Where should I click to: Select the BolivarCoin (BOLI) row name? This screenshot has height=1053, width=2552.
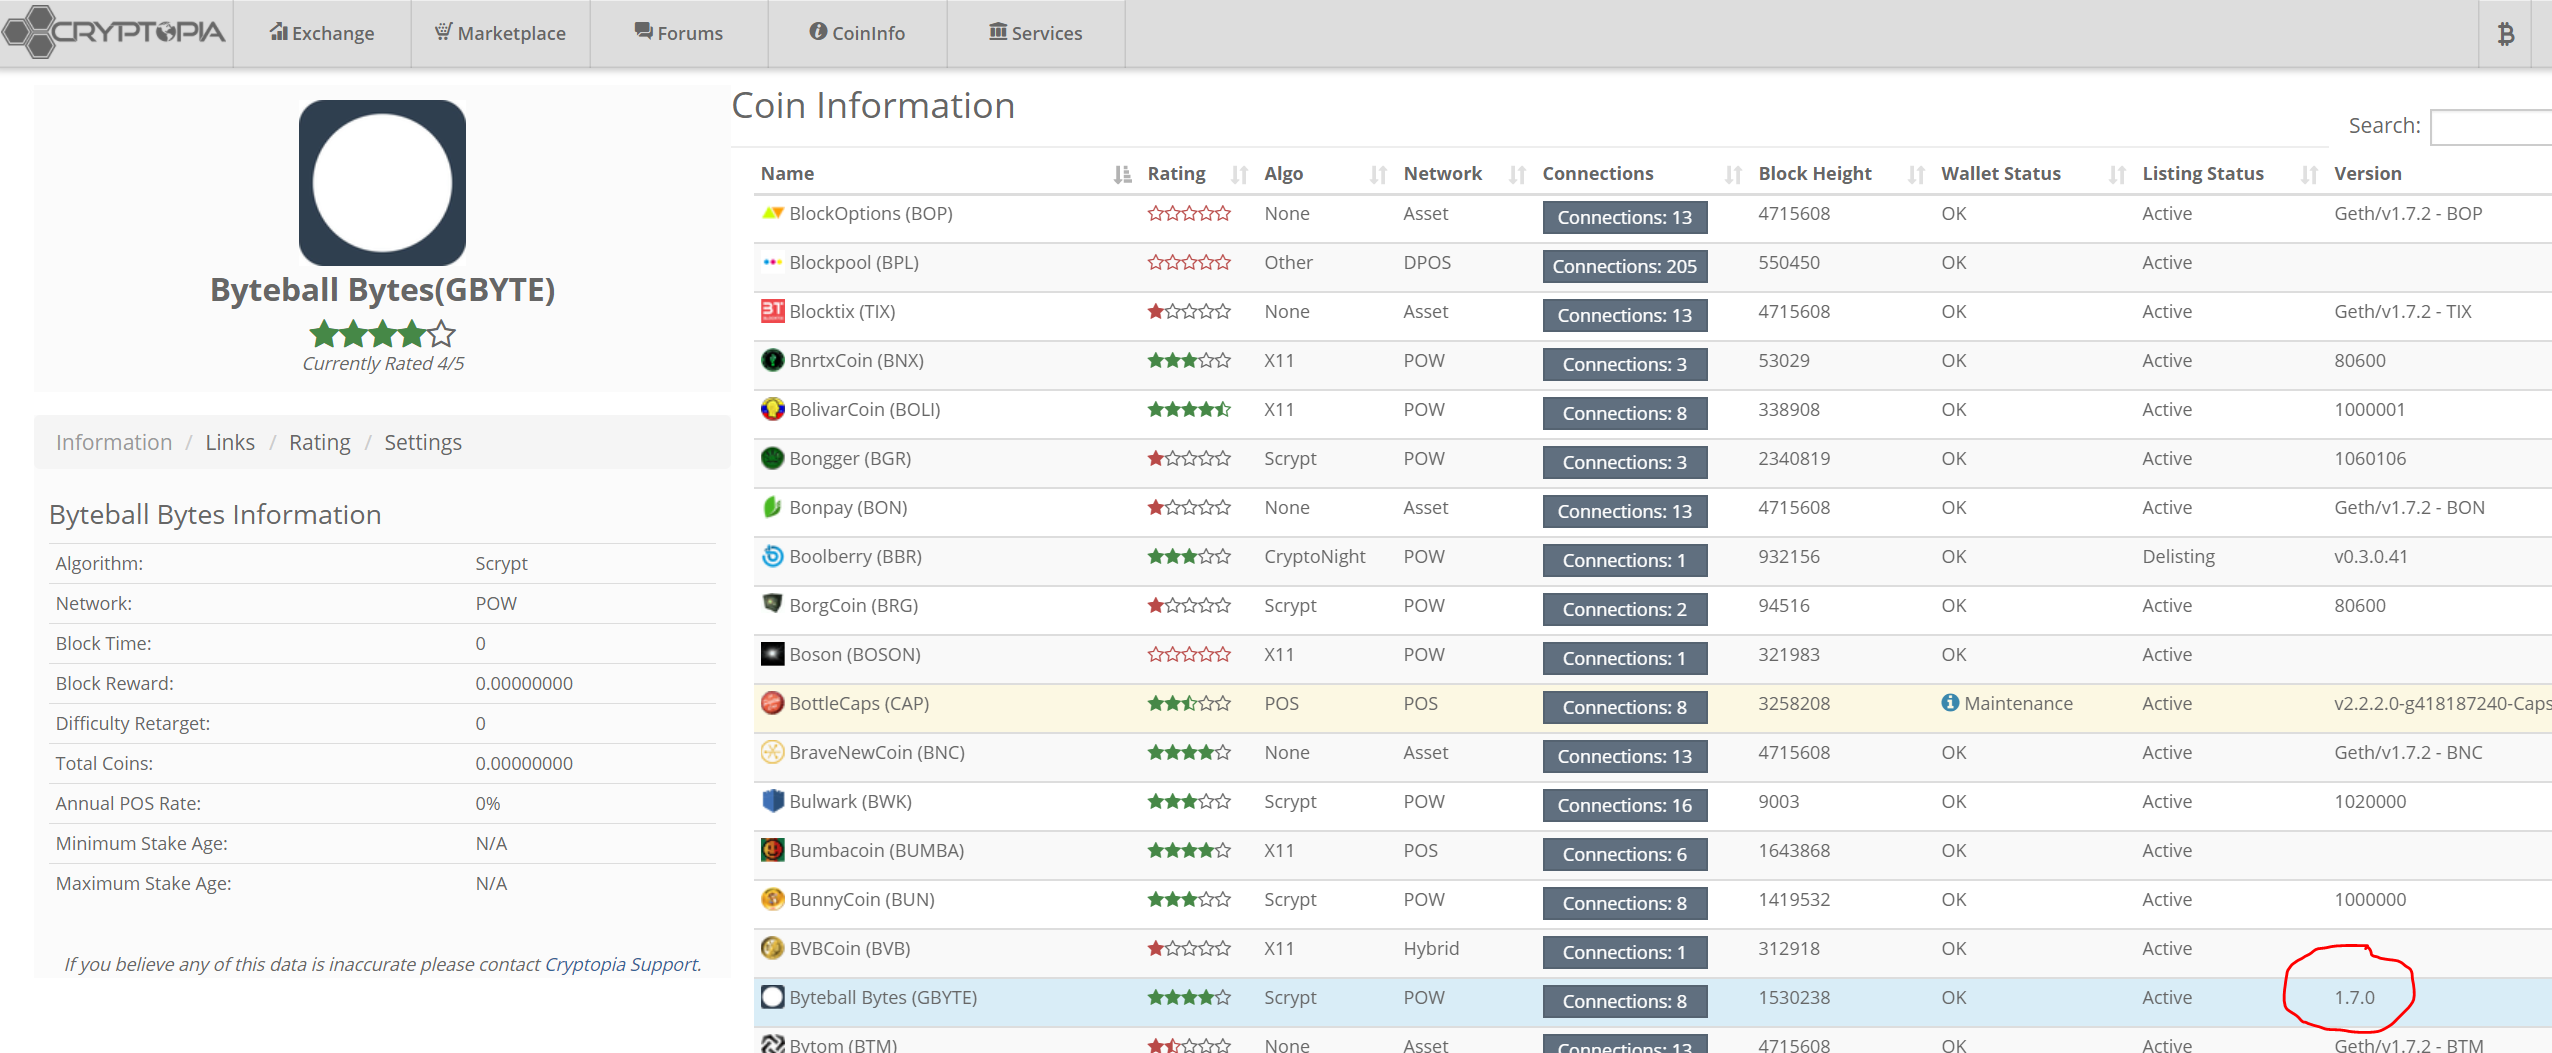[864, 409]
